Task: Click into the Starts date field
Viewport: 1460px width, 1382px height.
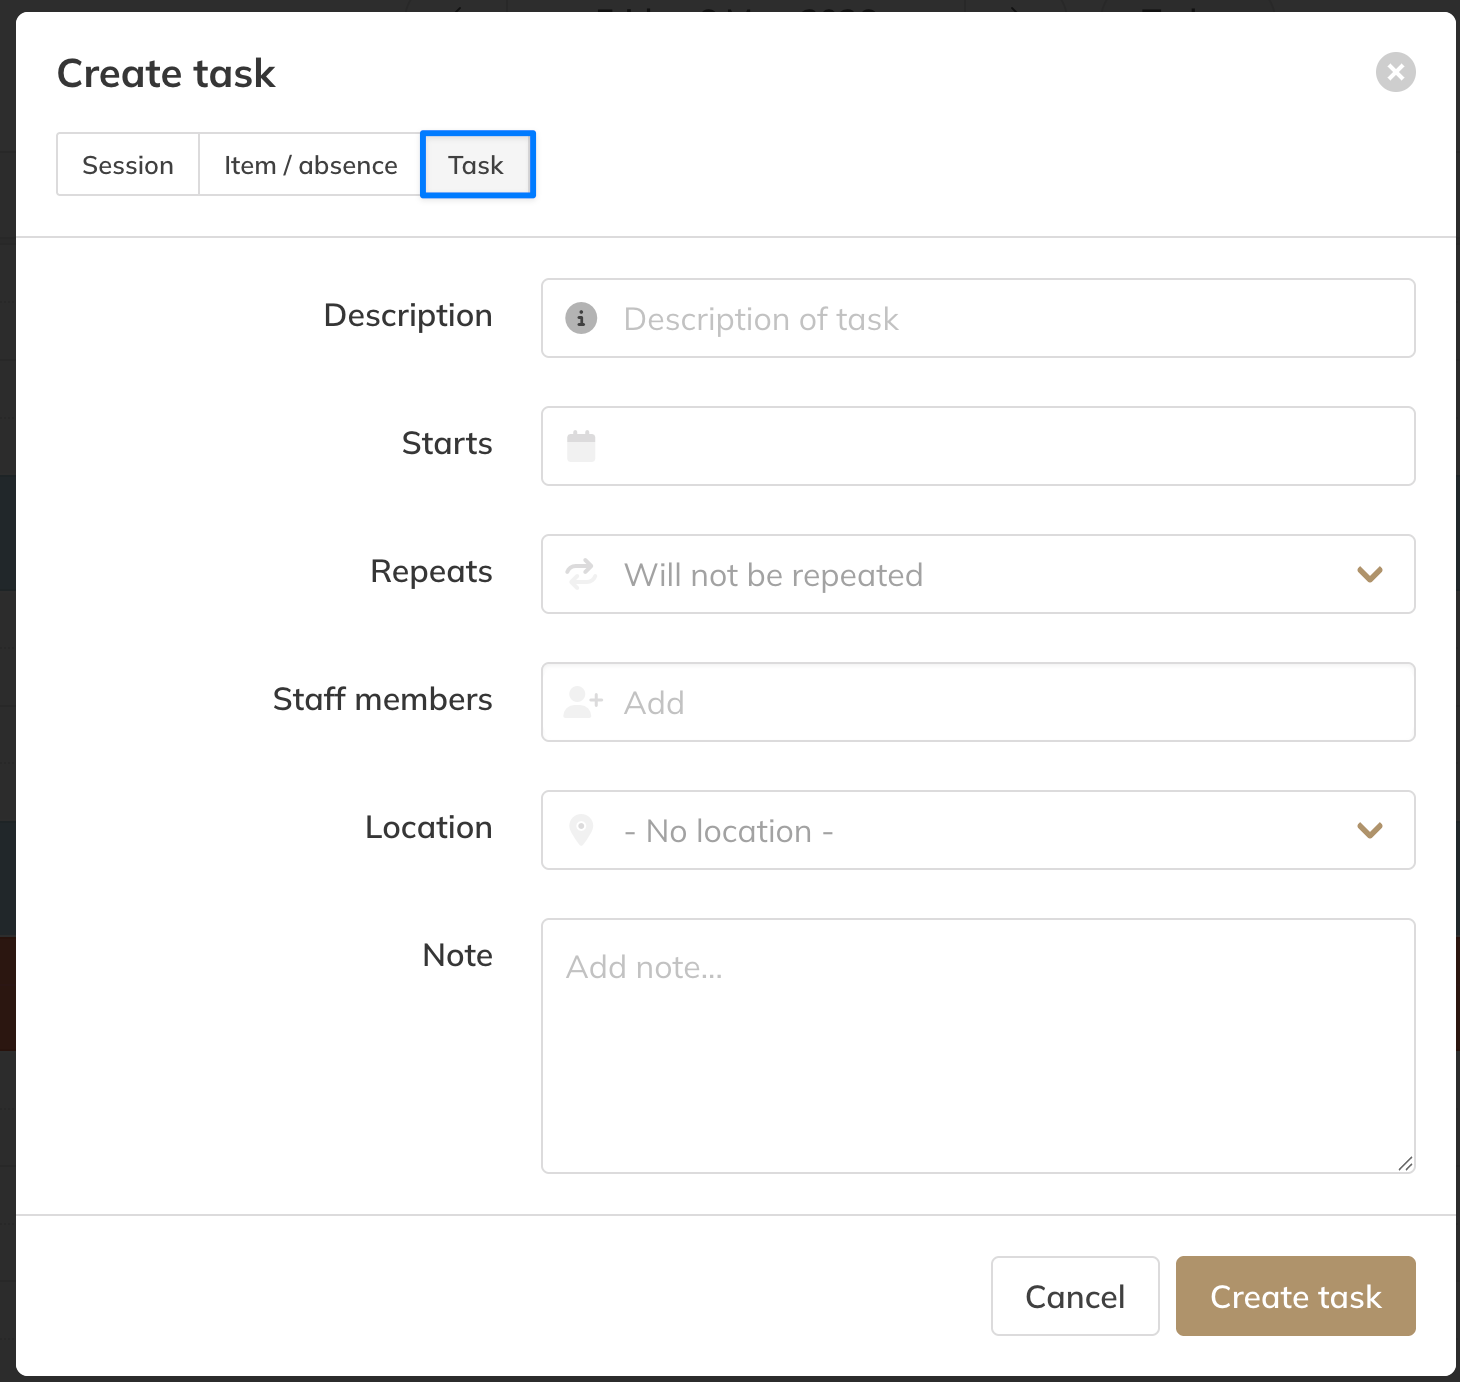Action: tap(1000, 446)
